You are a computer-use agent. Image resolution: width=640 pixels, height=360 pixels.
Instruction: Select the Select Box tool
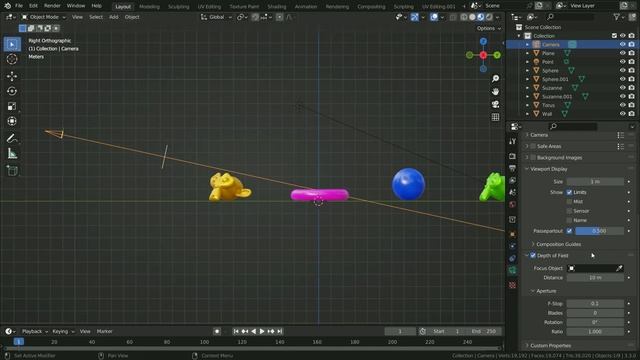[x=12, y=44]
